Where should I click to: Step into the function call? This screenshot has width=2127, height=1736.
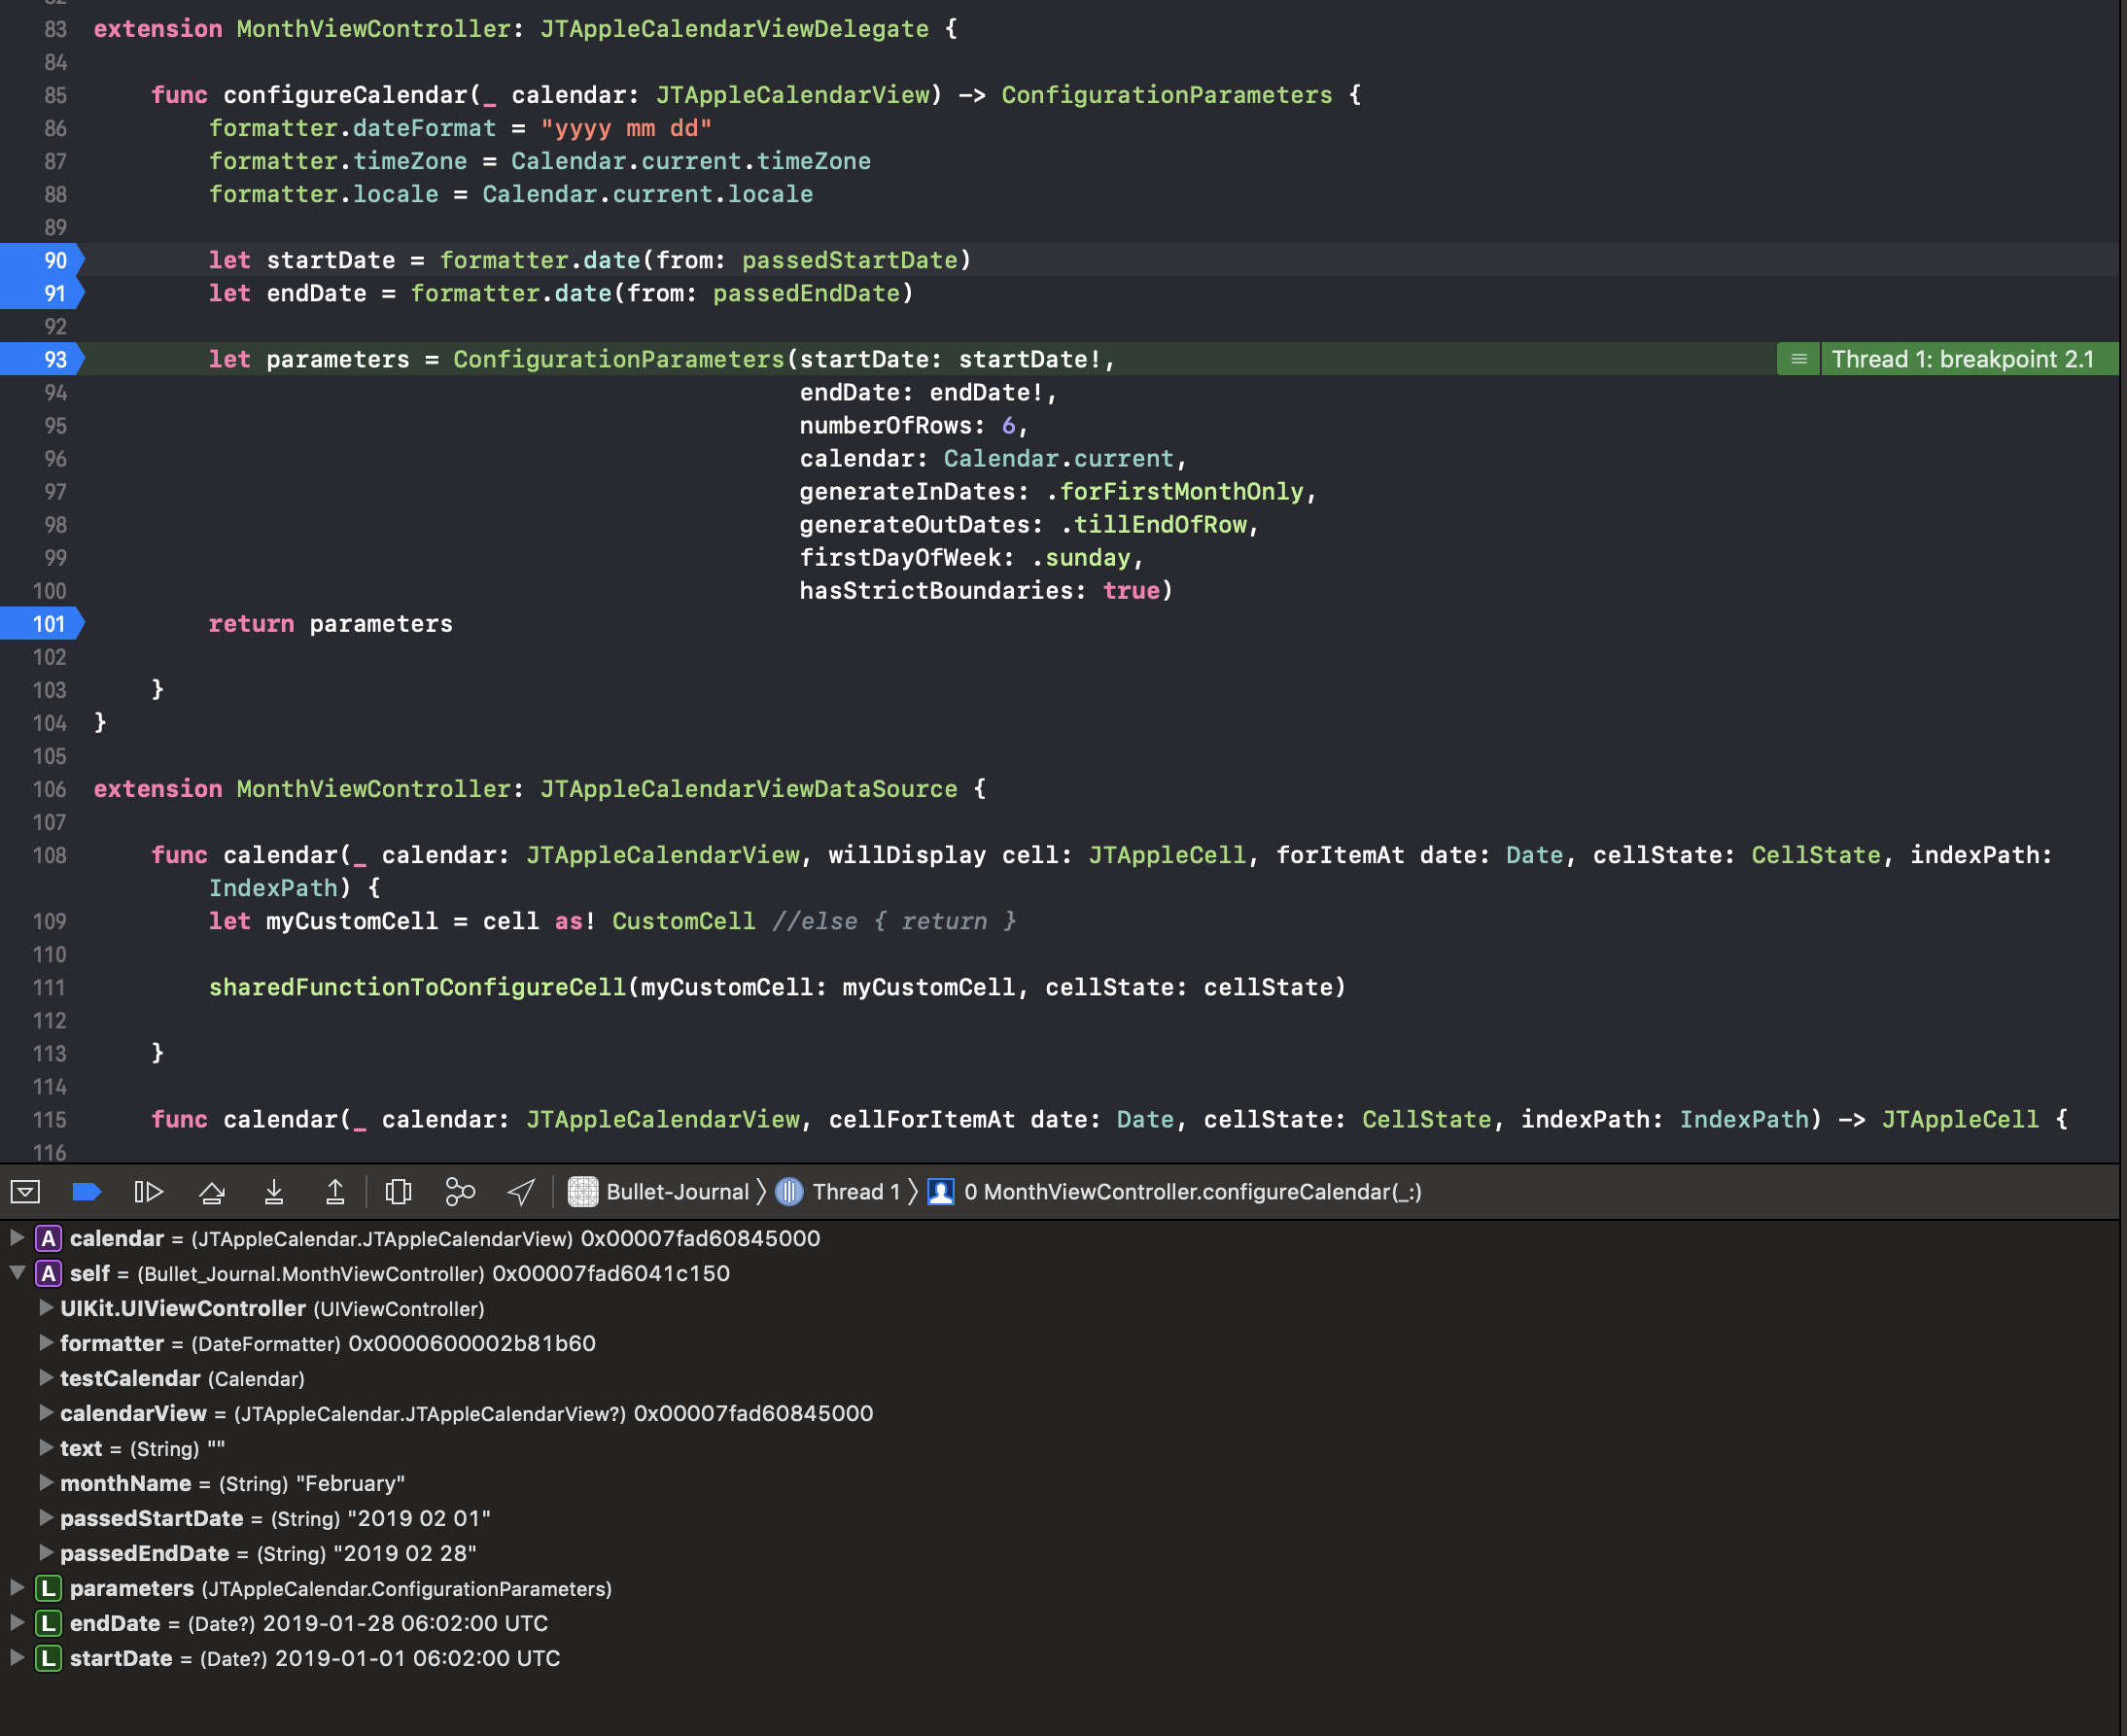coord(273,1191)
